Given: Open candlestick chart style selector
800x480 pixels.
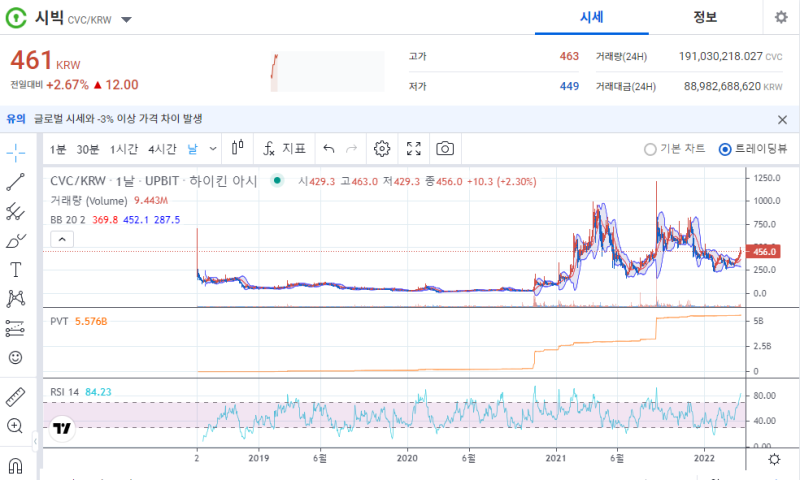Looking at the screenshot, I should tap(238, 148).
